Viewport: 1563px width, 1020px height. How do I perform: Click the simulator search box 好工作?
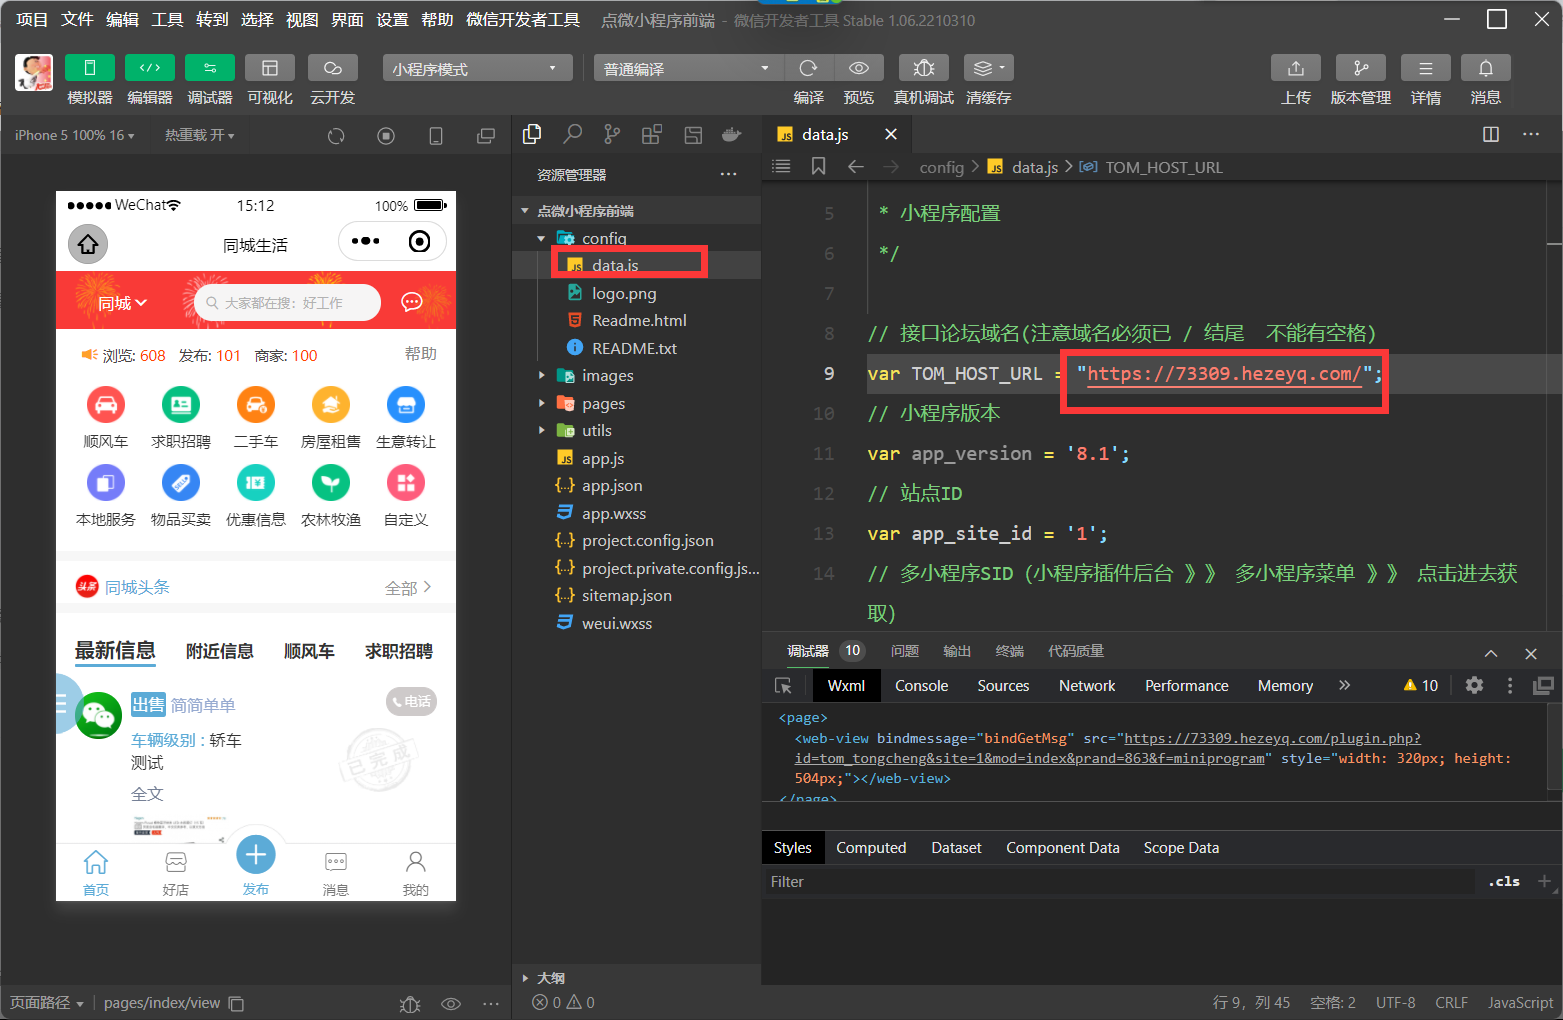coord(288,302)
